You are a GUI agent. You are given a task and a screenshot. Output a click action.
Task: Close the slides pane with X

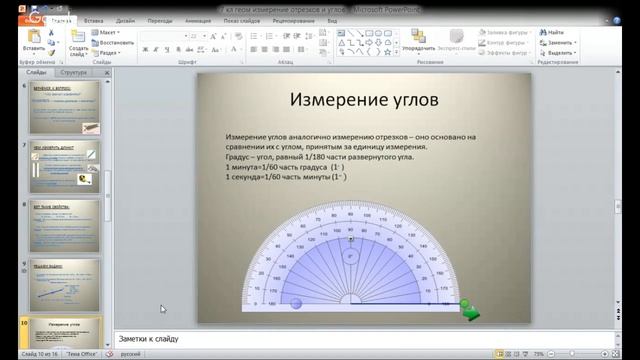coord(107,73)
